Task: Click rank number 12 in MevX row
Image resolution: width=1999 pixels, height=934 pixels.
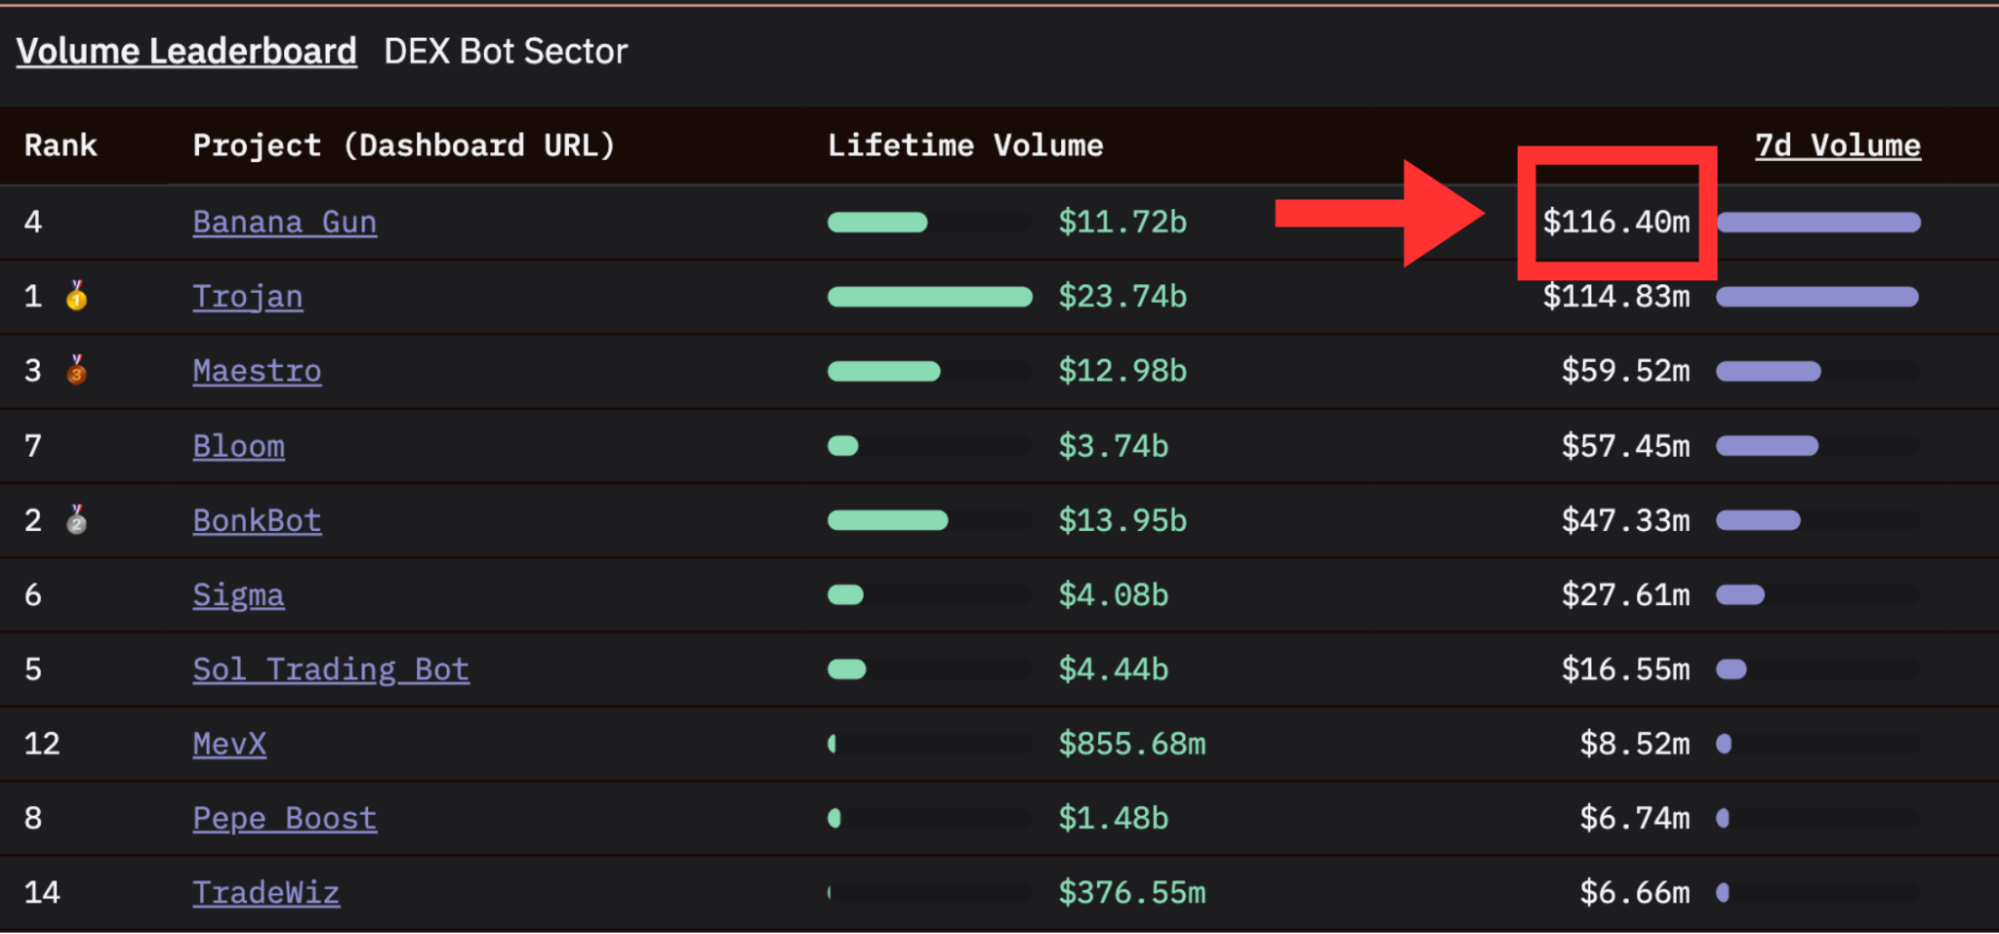Action: (42, 743)
